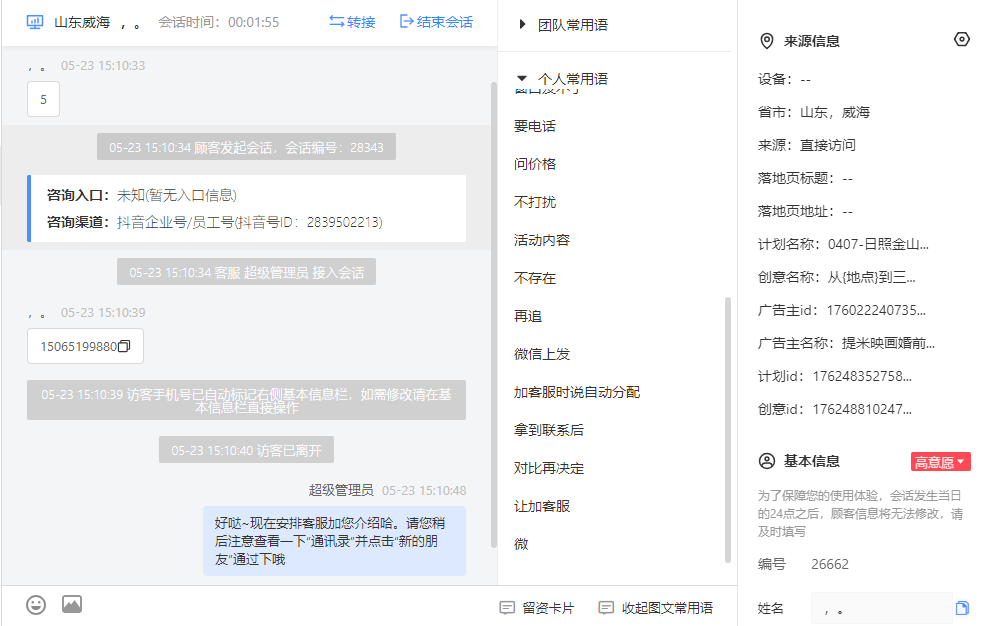
Task: Select the 问价格 quick phrase
Action: pos(535,164)
